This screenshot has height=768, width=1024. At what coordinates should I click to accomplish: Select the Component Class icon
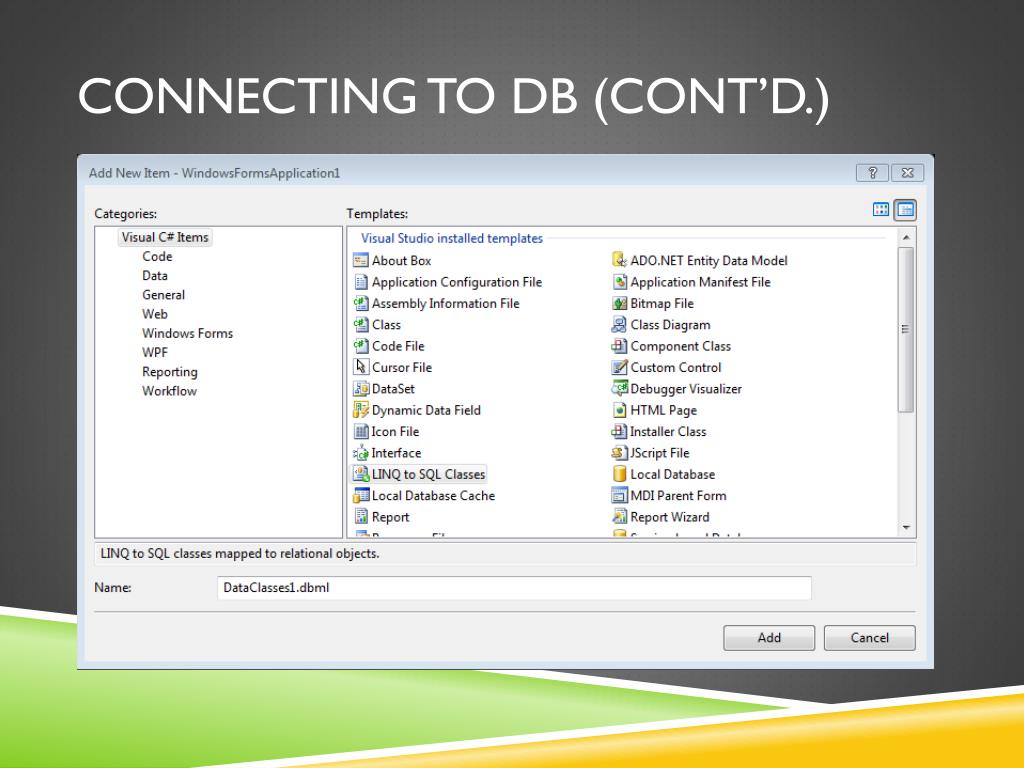(619, 346)
